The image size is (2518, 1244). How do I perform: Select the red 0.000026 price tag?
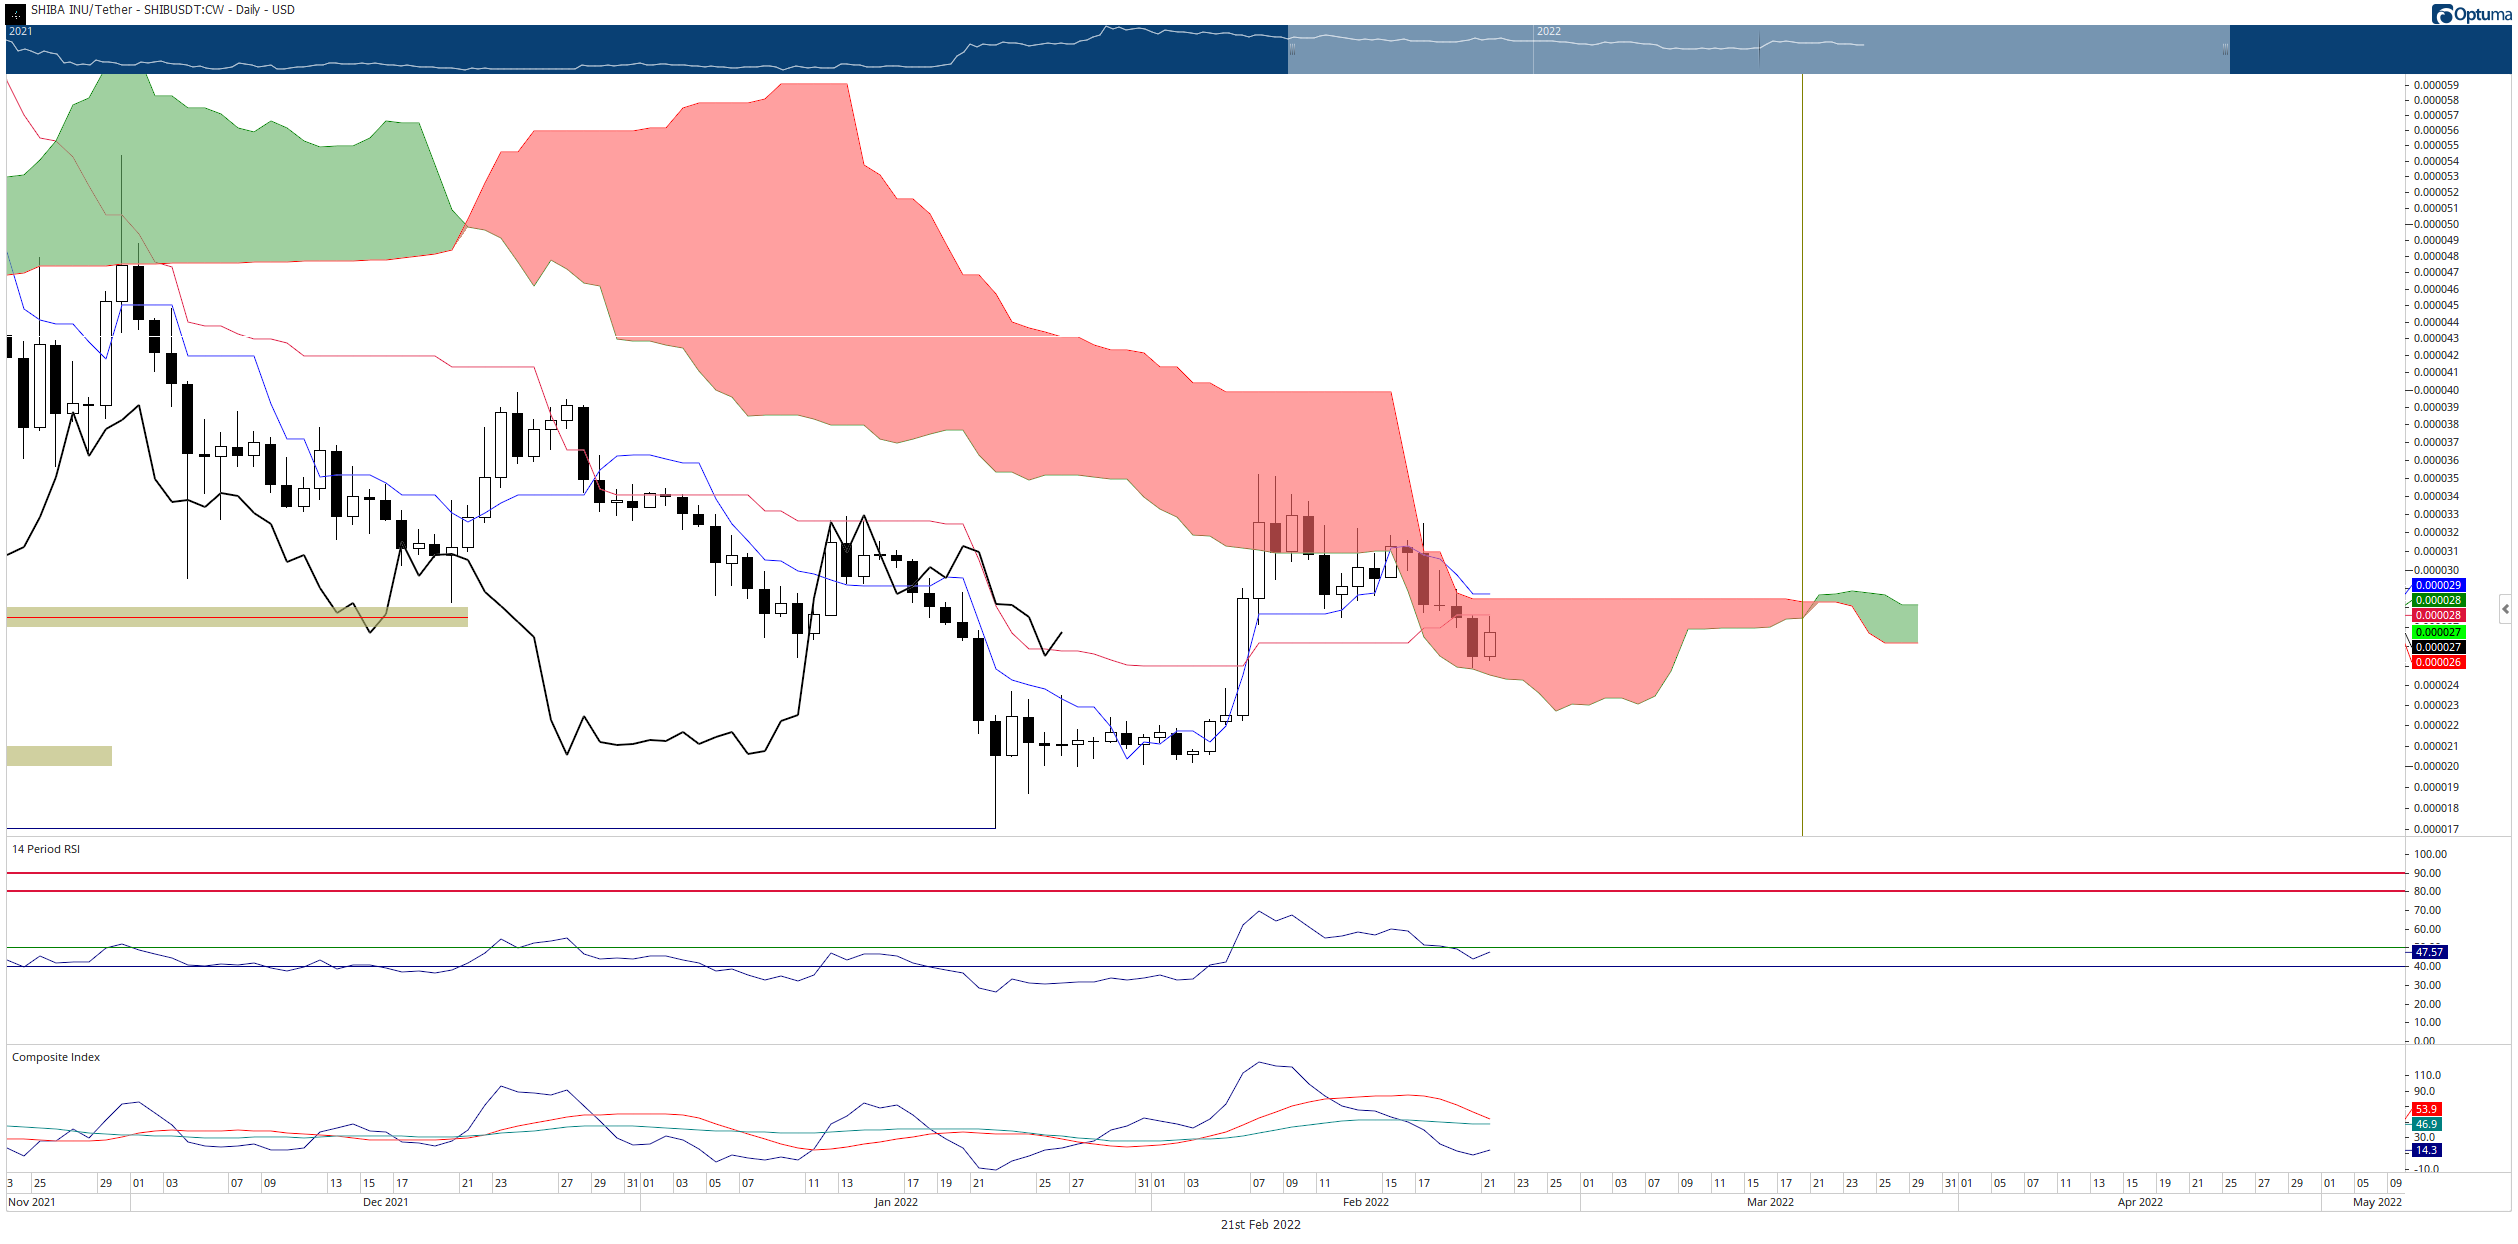pyautogui.click(x=2438, y=662)
